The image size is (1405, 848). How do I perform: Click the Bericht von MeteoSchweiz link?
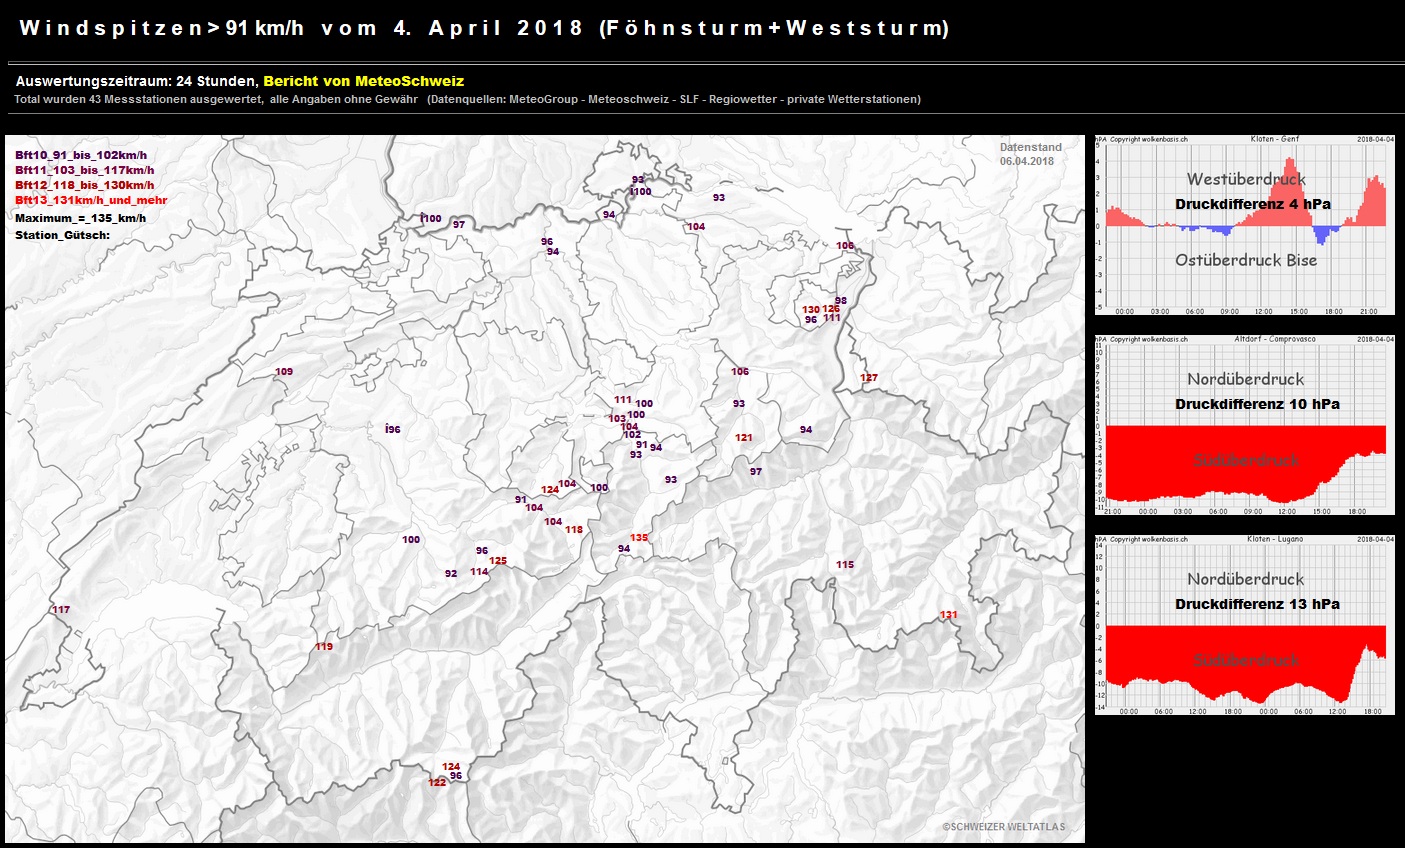(x=363, y=81)
